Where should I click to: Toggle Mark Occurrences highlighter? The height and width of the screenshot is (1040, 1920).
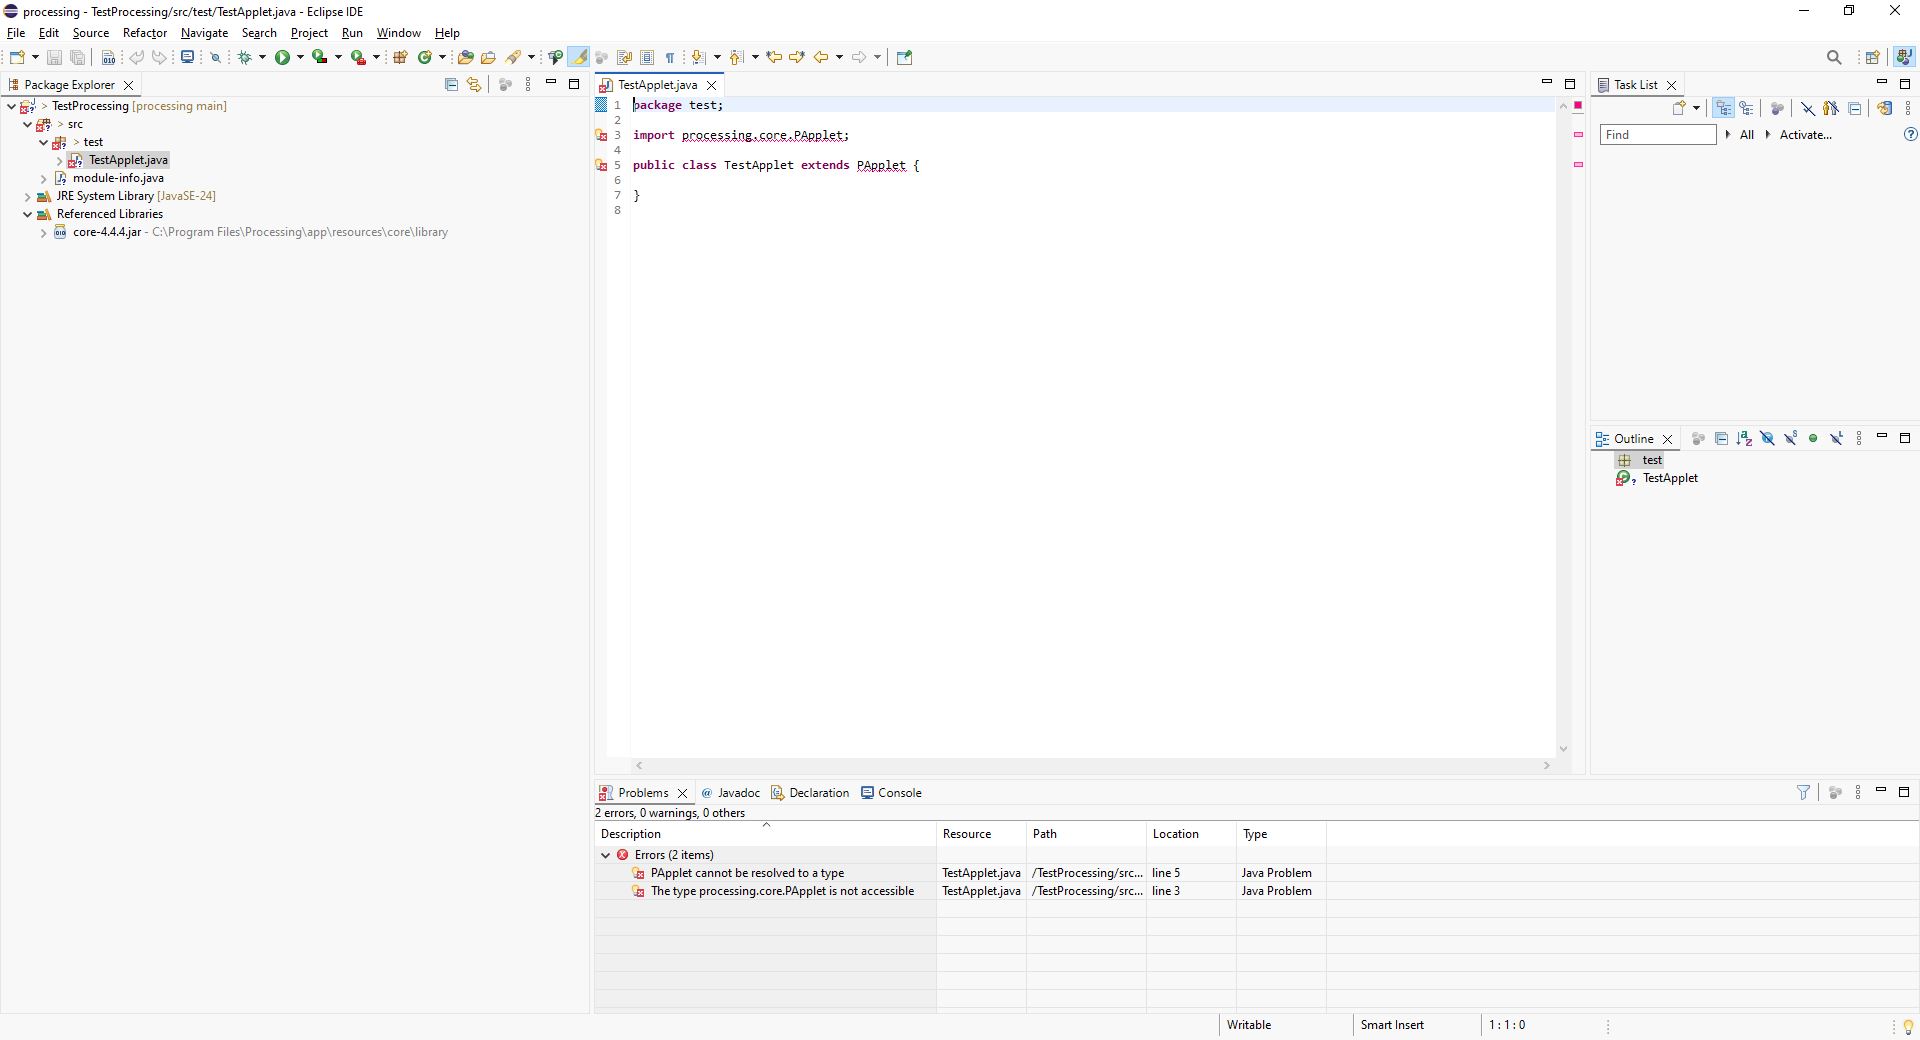point(579,57)
